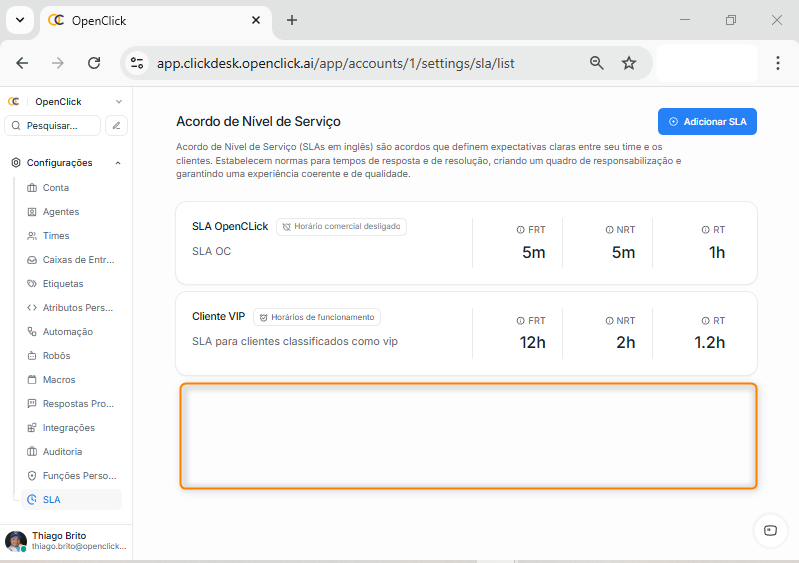Open Agentes in the settings sidebar
Image resolution: width=799 pixels, height=563 pixels.
[x=61, y=212]
